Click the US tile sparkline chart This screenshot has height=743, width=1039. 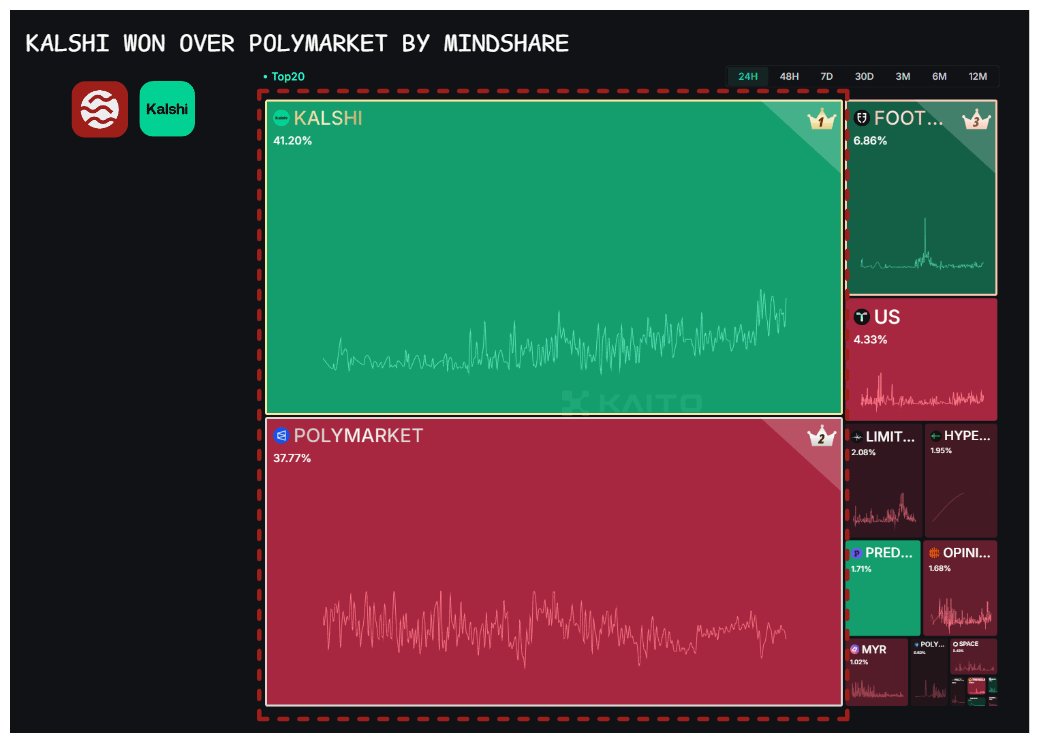[x=922, y=390]
